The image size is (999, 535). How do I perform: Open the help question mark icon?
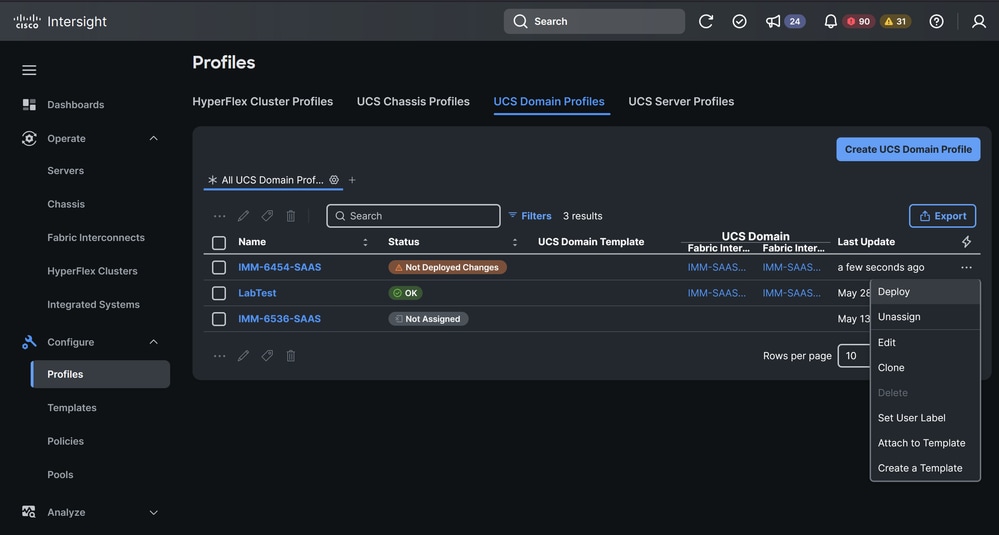click(x=936, y=21)
